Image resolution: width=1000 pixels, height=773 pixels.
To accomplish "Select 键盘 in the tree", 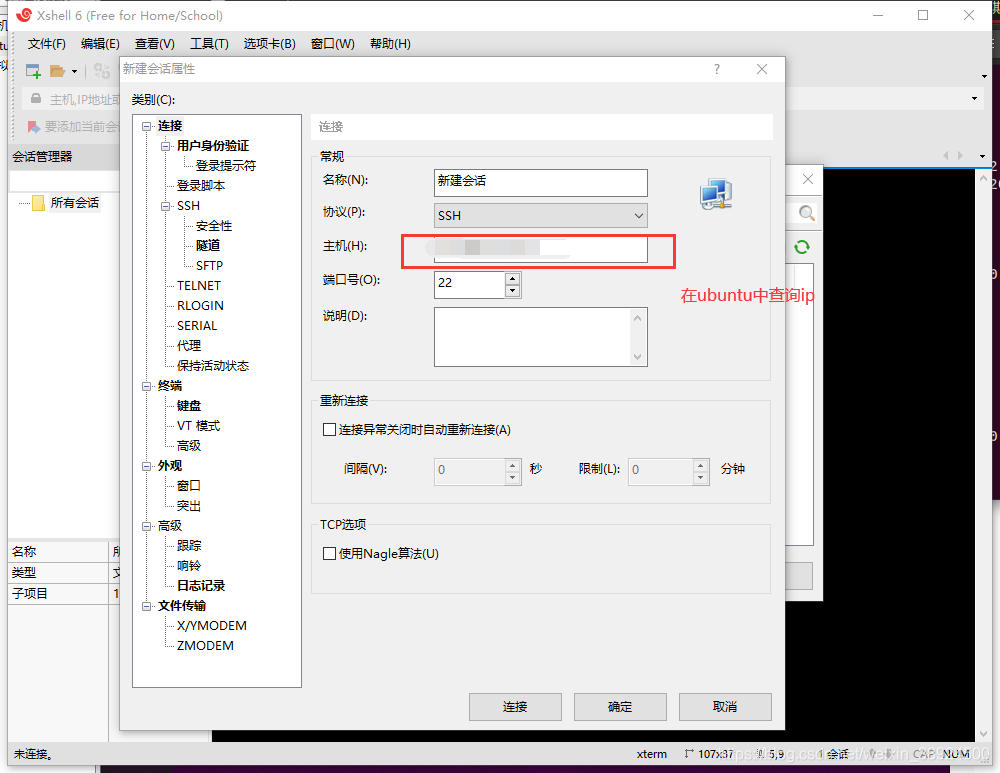I will click(x=188, y=406).
